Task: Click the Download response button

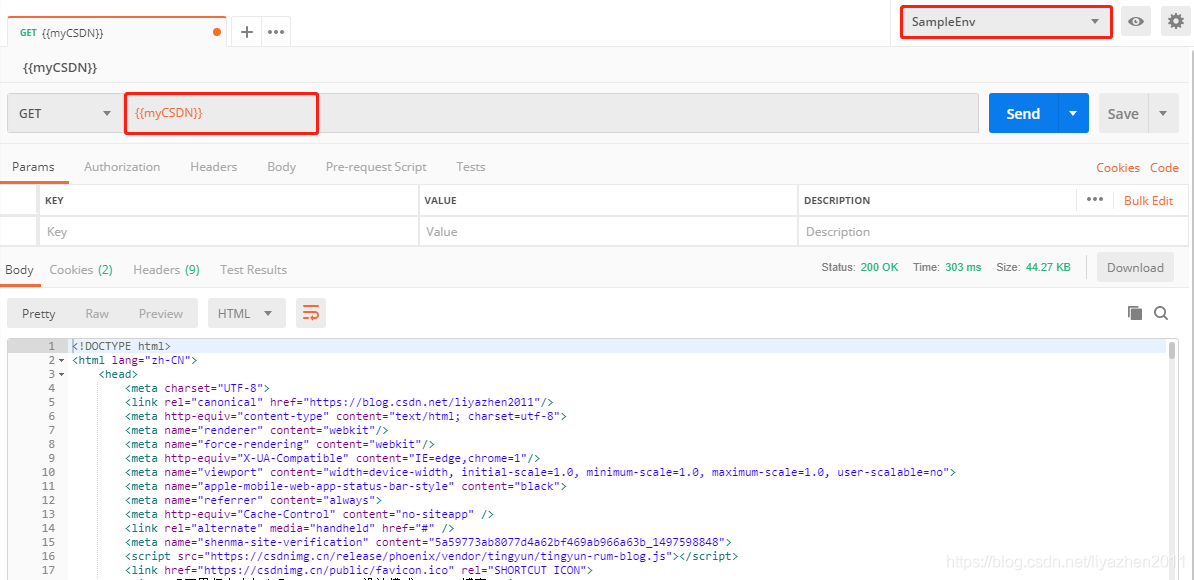Action: click(1135, 267)
